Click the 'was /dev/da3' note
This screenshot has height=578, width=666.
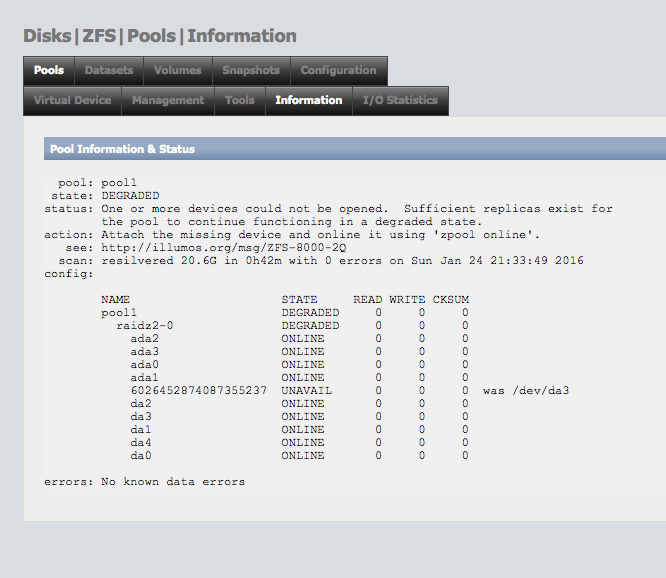point(526,390)
